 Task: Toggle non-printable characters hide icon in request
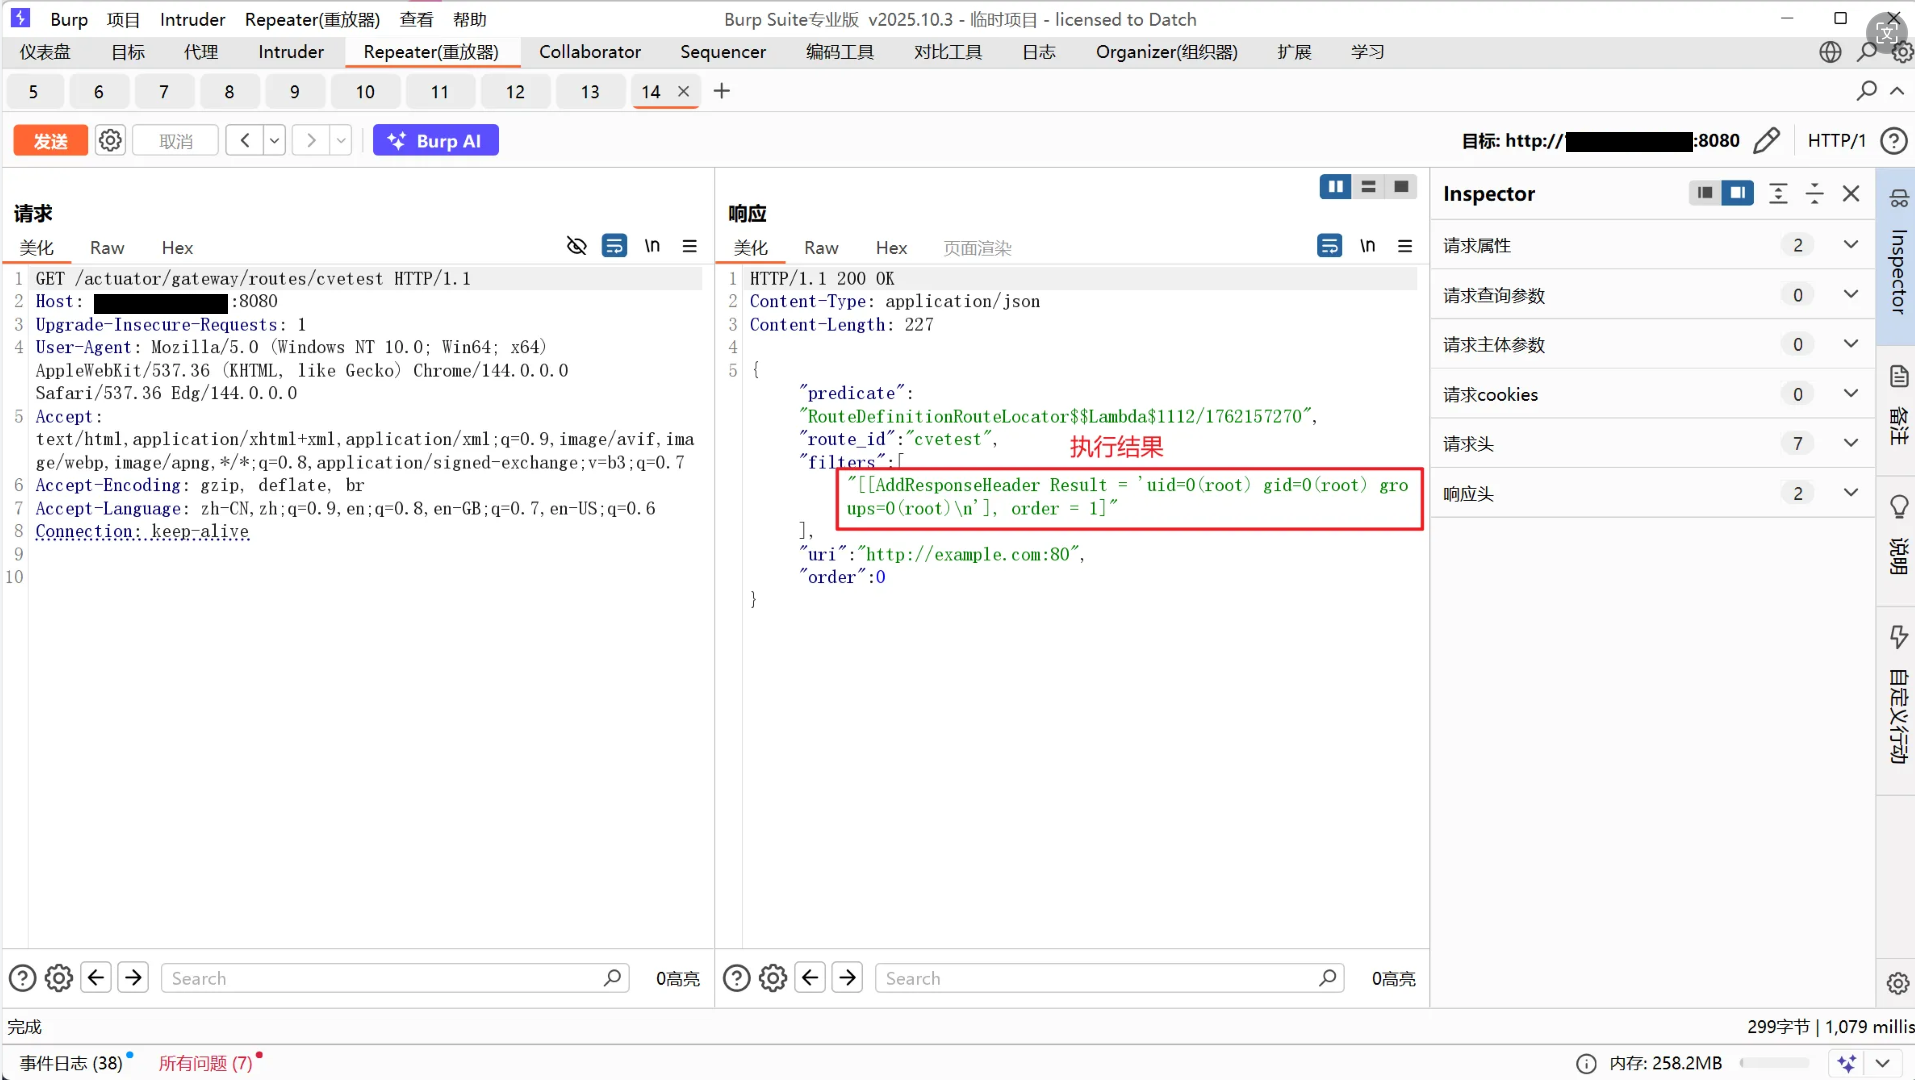coord(576,246)
